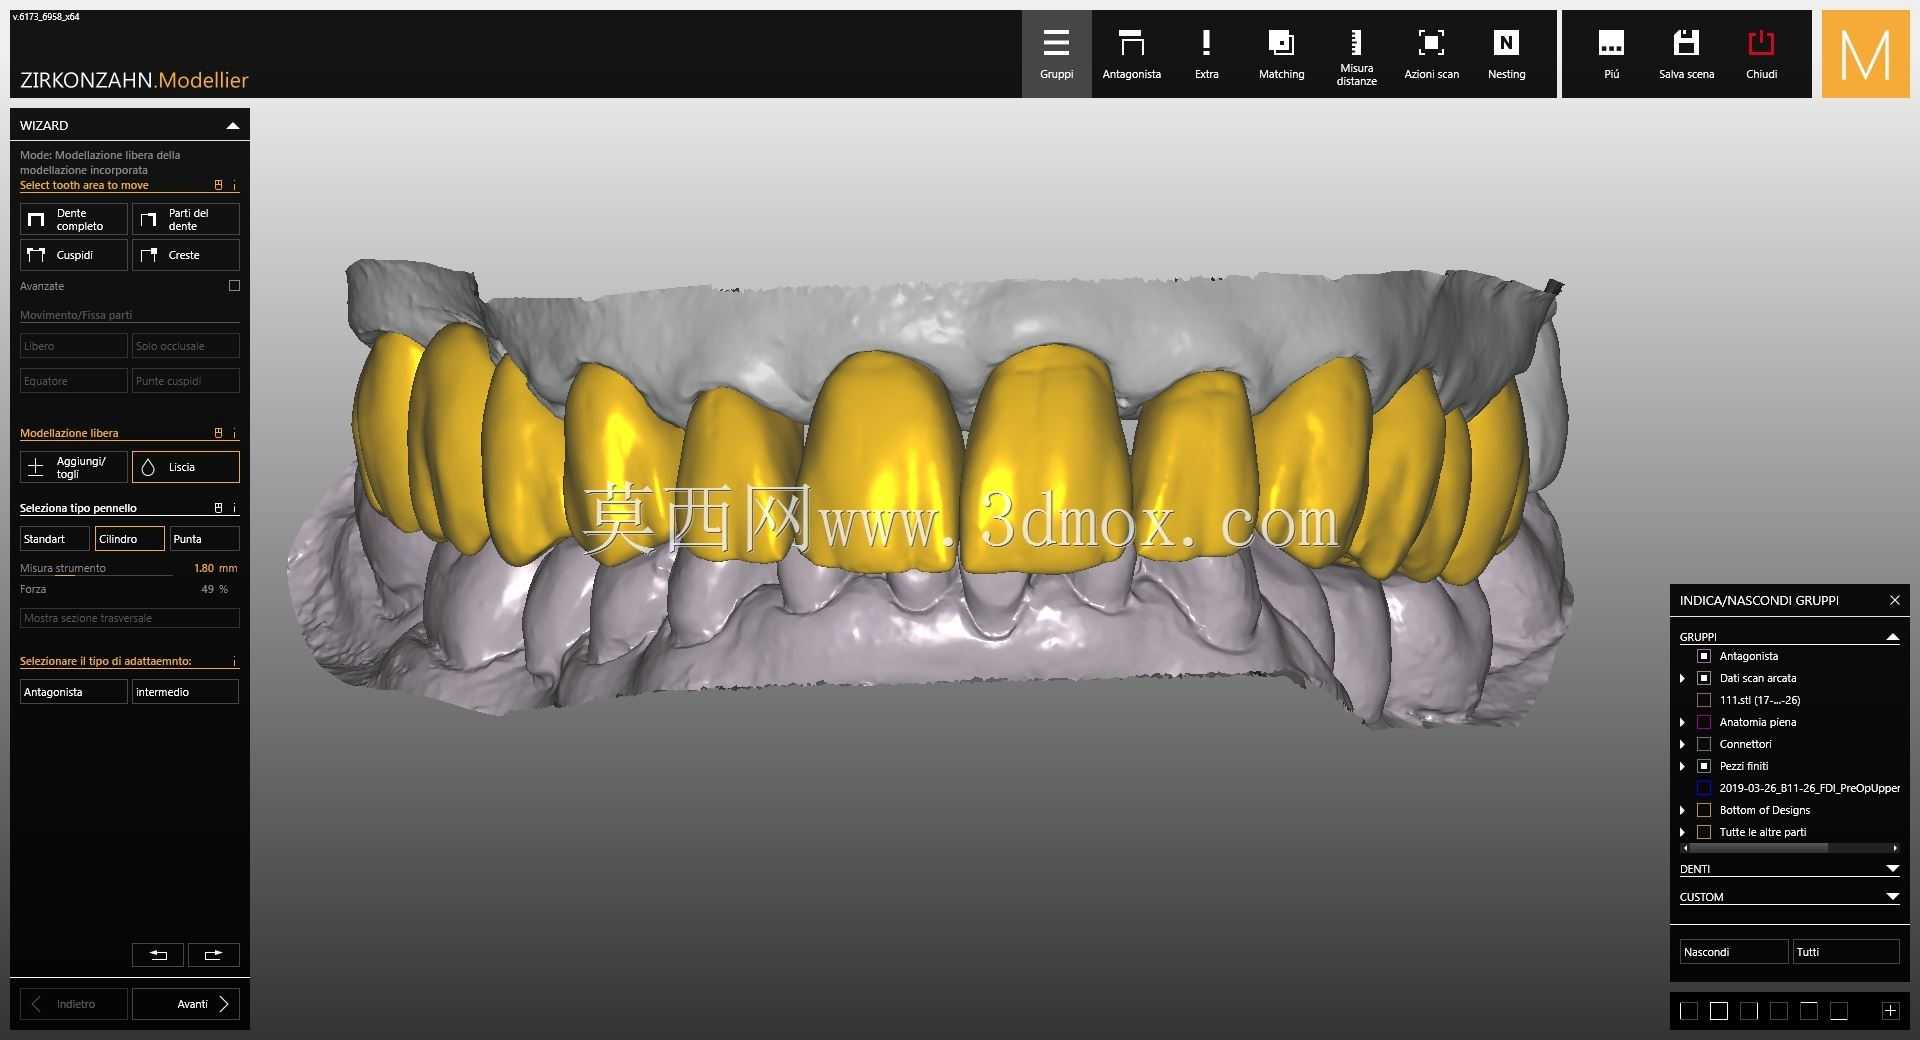Select Dente completo tooth area
The image size is (1920, 1040).
coord(74,219)
